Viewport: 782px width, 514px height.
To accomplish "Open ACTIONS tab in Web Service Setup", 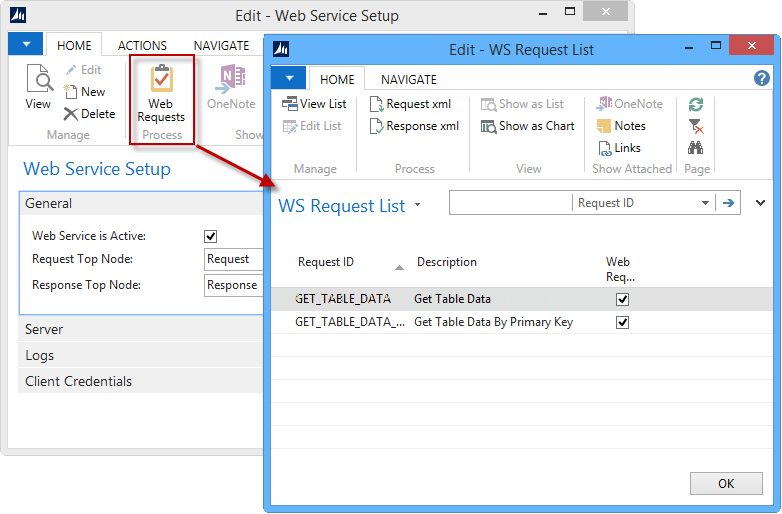I will tap(142, 45).
